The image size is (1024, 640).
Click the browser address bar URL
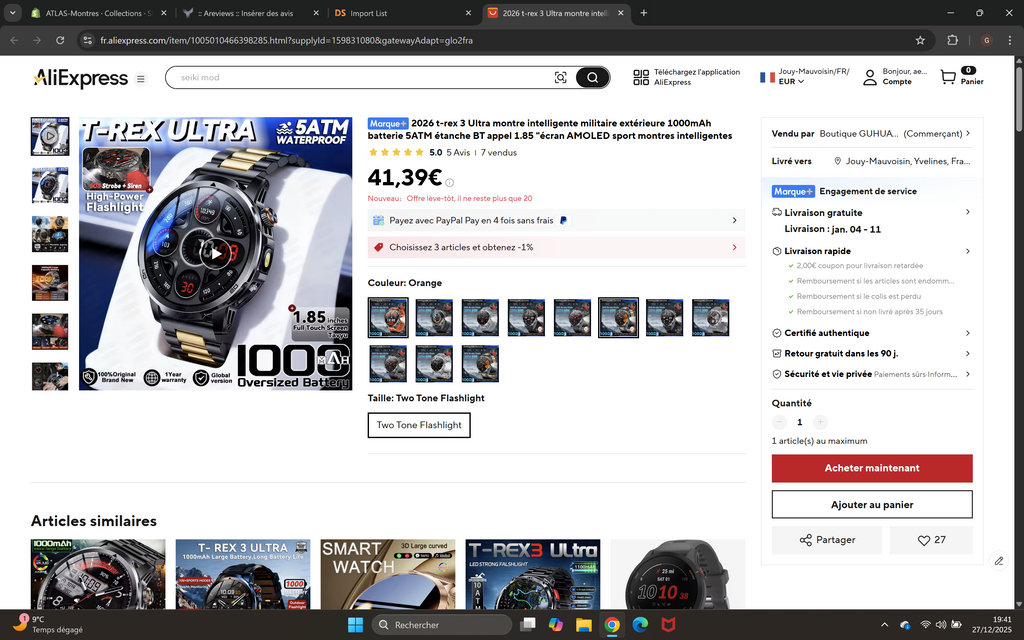[286, 40]
